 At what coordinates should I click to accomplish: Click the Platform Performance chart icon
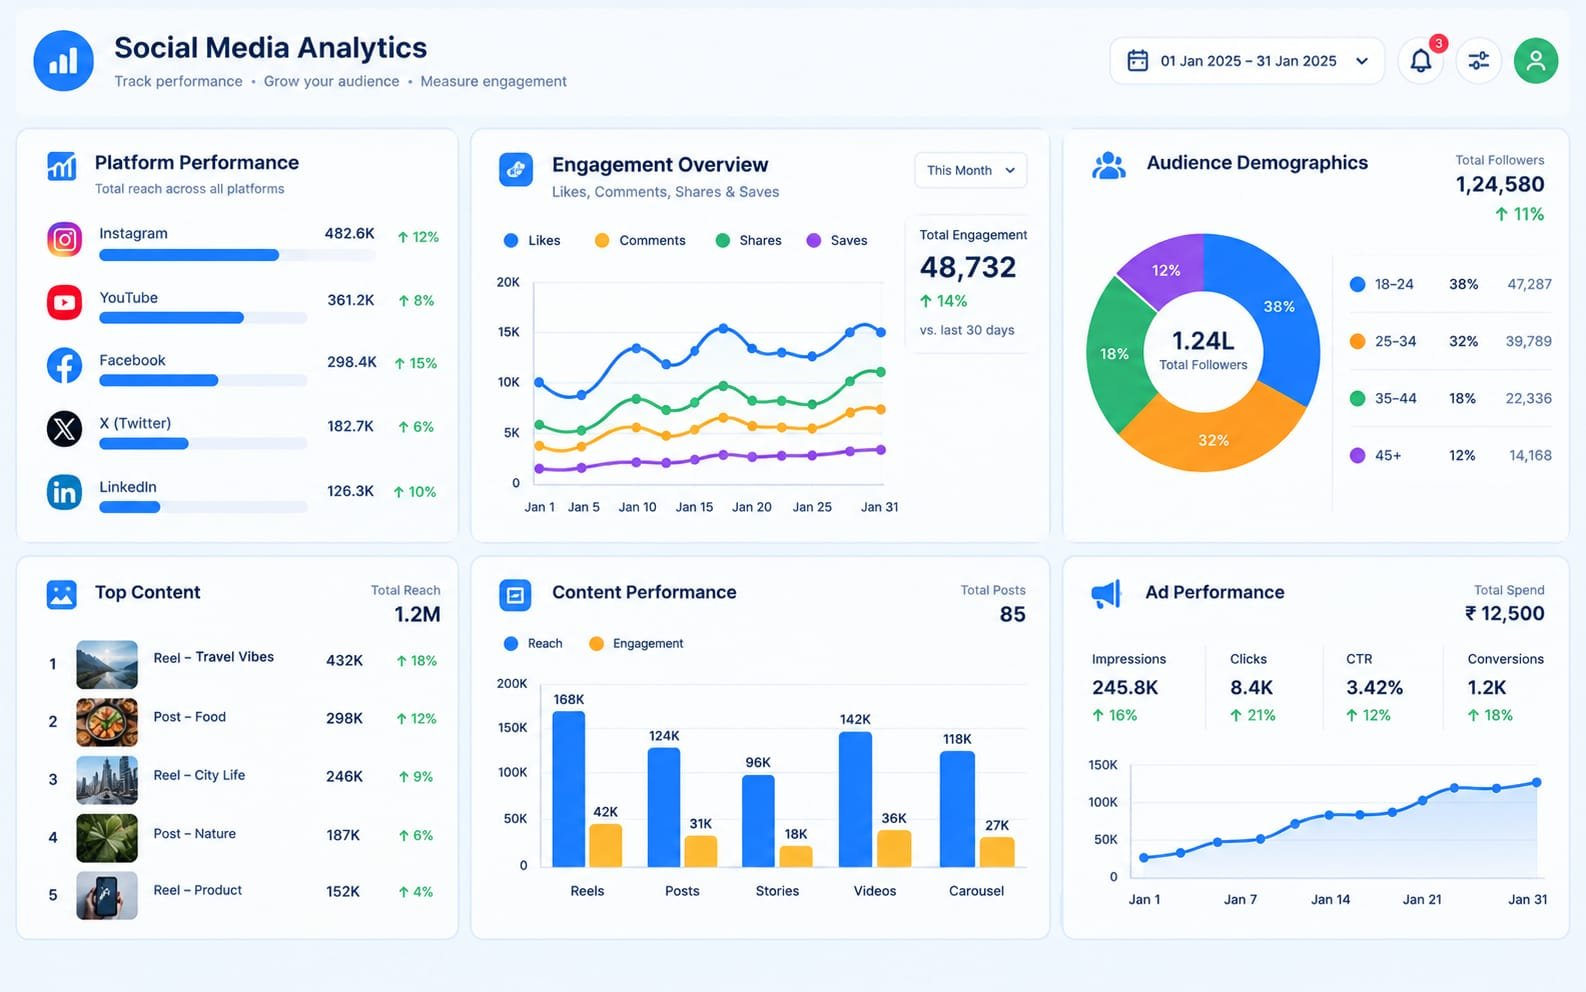coord(62,166)
